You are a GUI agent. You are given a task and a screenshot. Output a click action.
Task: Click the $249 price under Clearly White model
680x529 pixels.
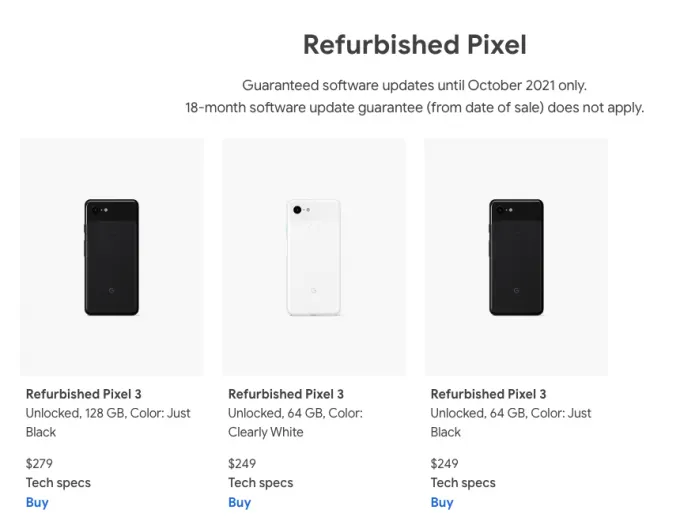click(x=242, y=463)
